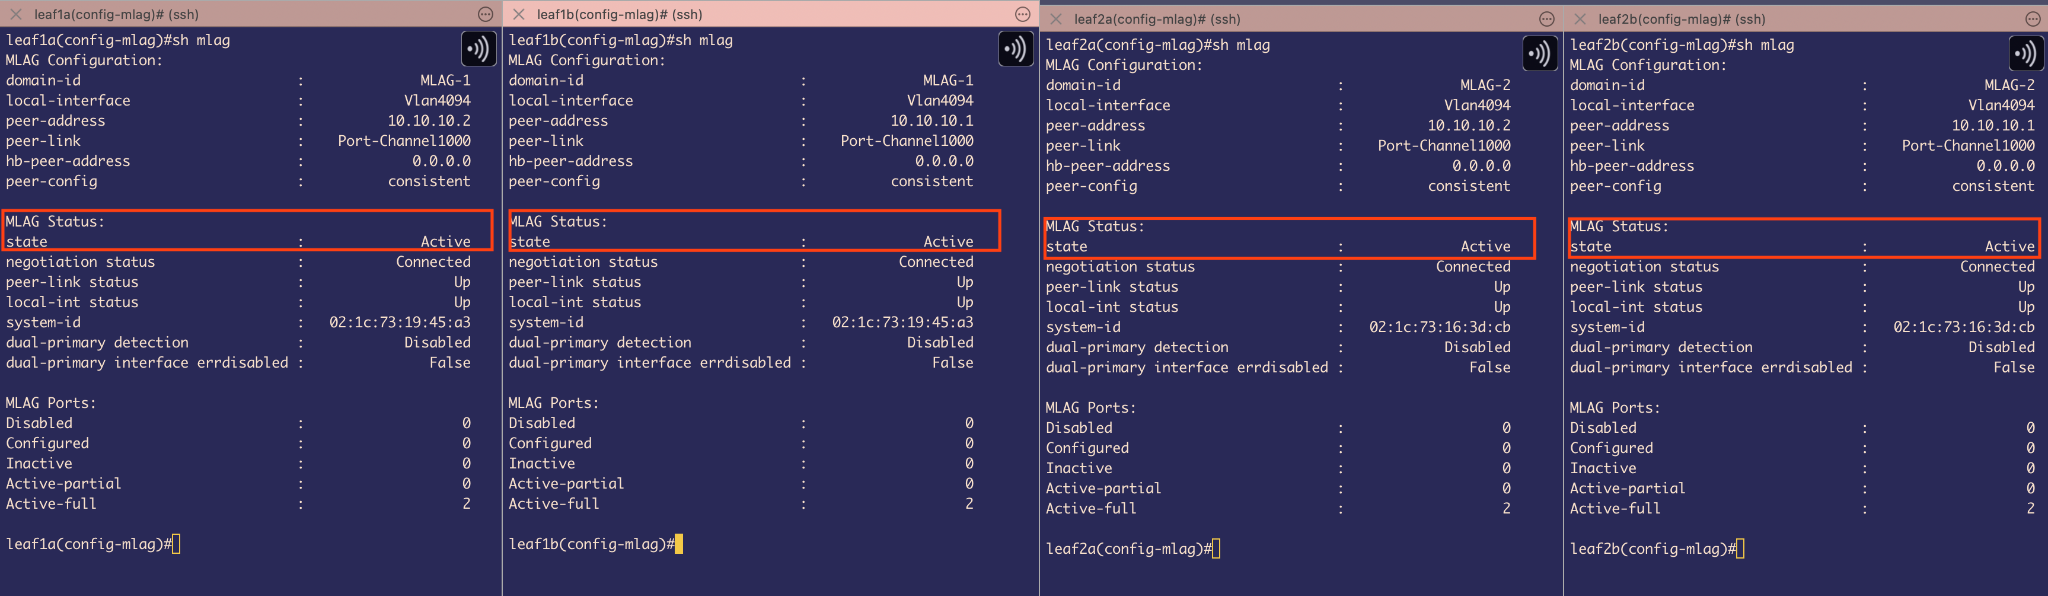The image size is (2048, 596).
Task: Select the leaf1b(config-mlag)# pane title
Action: 619,14
